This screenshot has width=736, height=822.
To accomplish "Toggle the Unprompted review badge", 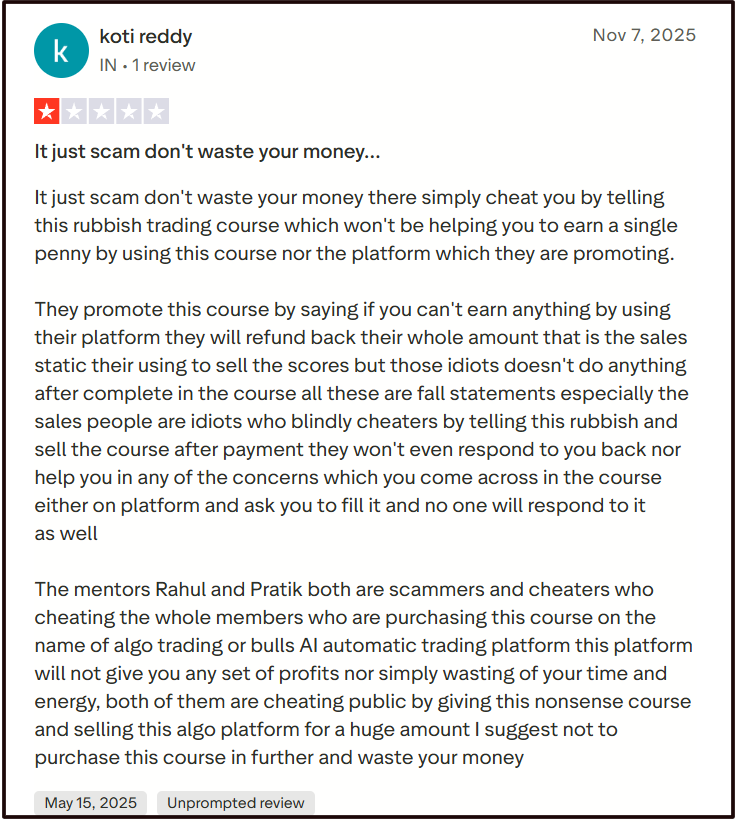I will pyautogui.click(x=235, y=803).
